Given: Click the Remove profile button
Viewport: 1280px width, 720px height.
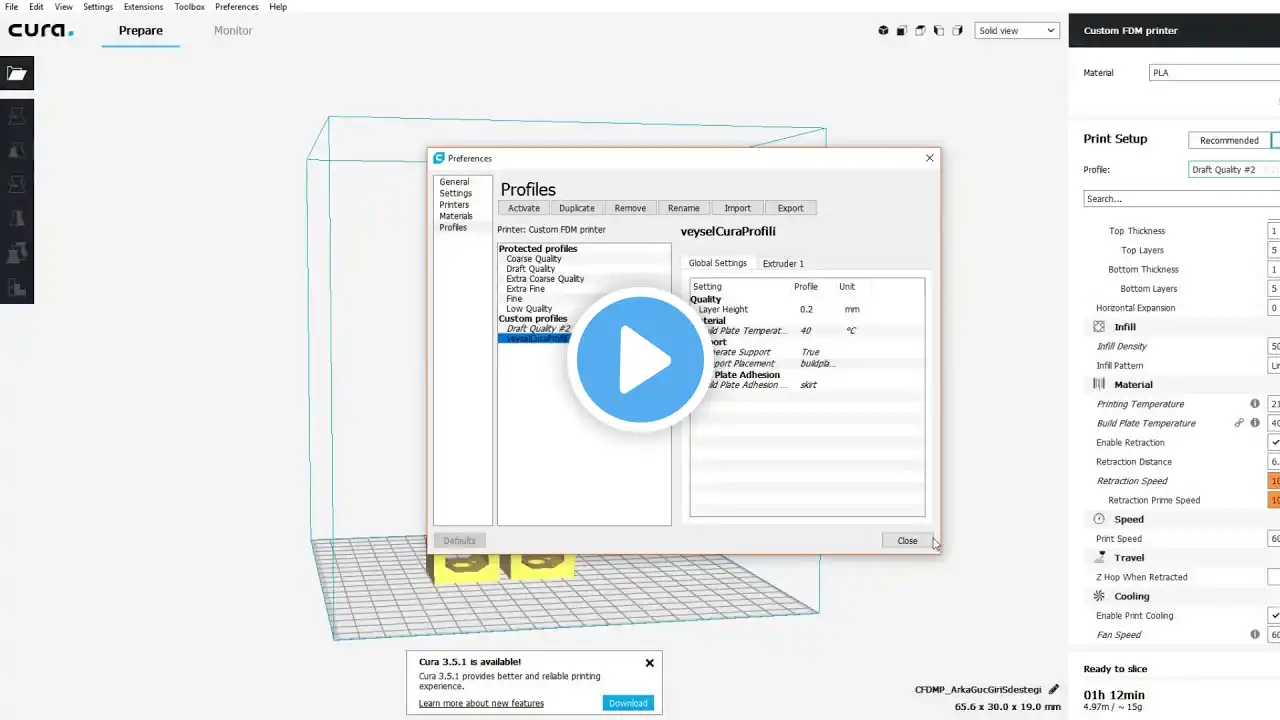Looking at the screenshot, I should 630,208.
